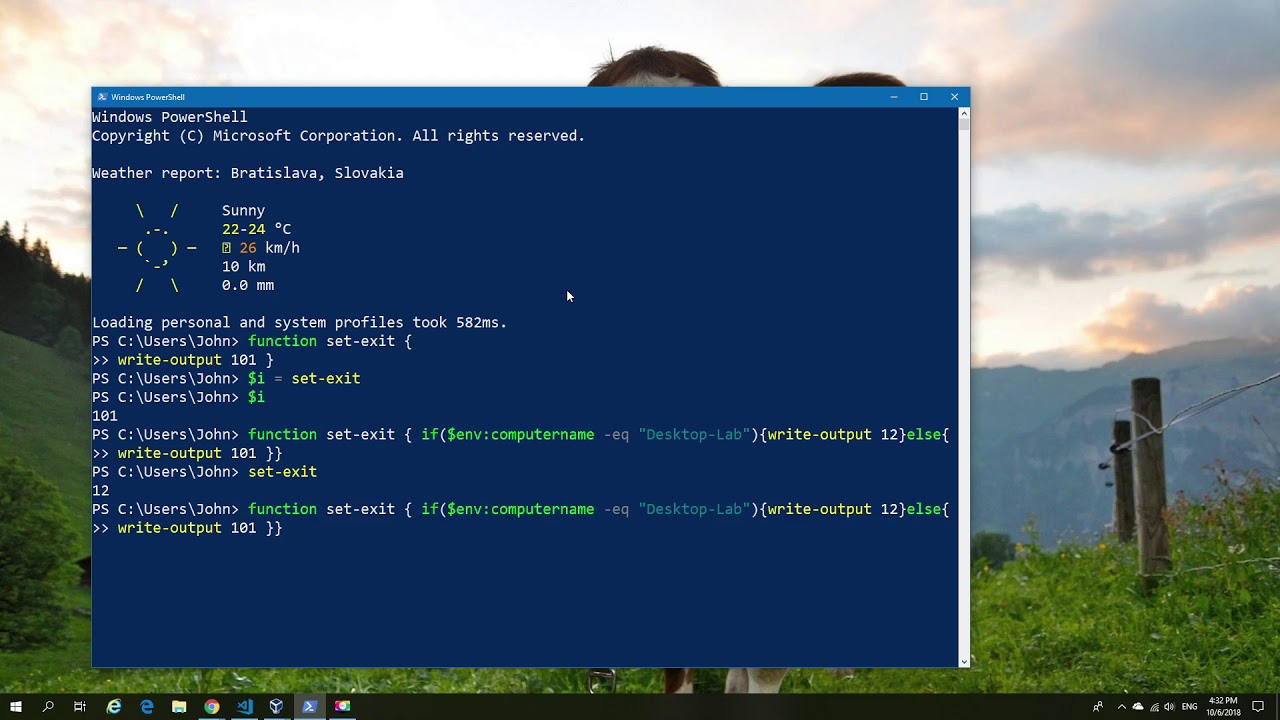Click the "$i = set-exit" command

click(x=304, y=379)
